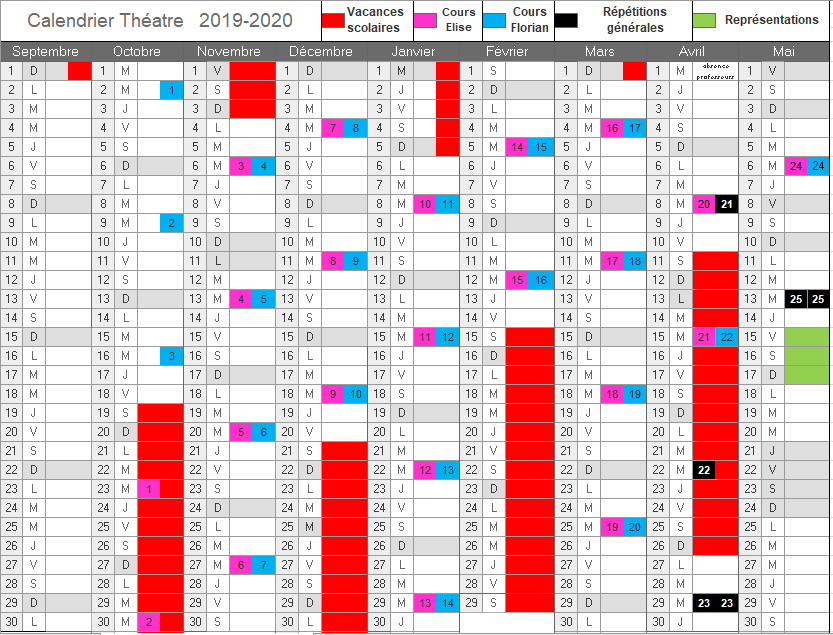Select magenta Elise cell 1 on October 23
The width and height of the screenshot is (833, 635).
(x=149, y=489)
